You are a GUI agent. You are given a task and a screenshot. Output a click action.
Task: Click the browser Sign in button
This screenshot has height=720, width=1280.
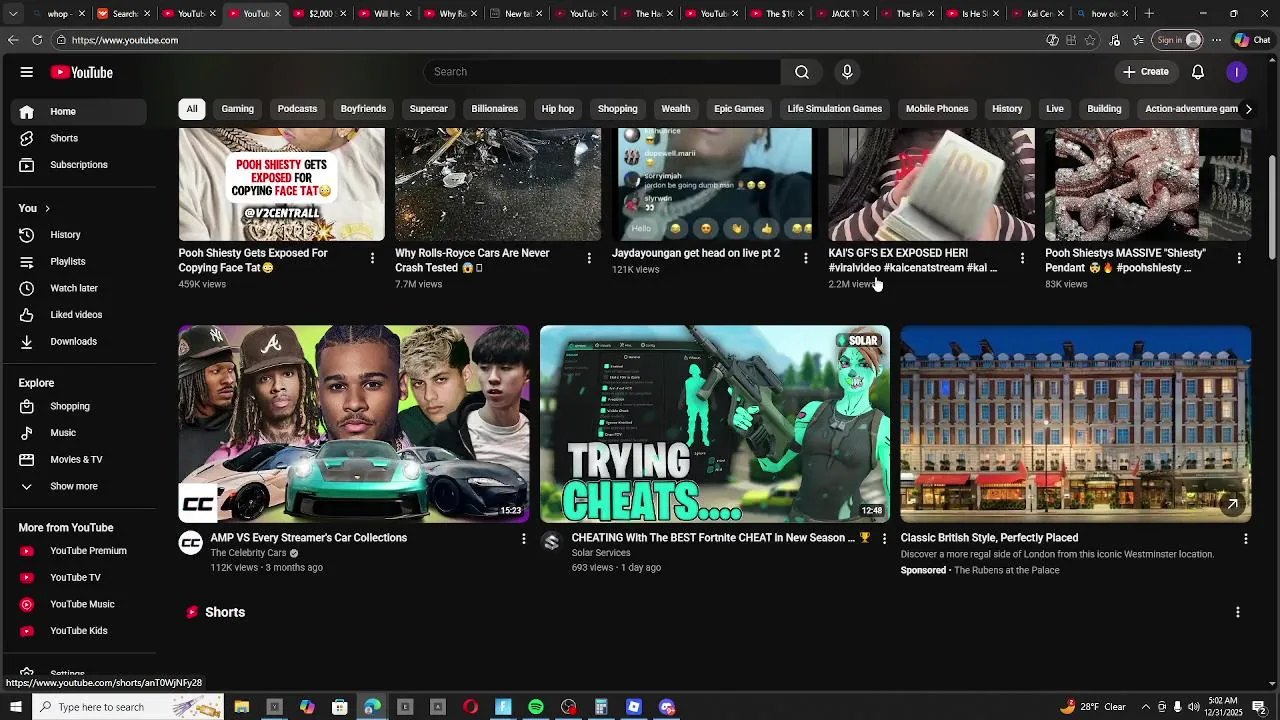pyautogui.click(x=1176, y=40)
